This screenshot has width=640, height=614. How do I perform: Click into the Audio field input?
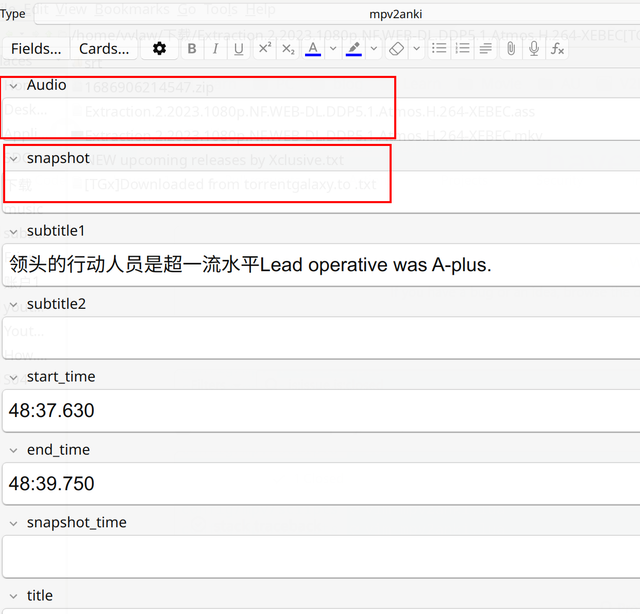coord(322,118)
